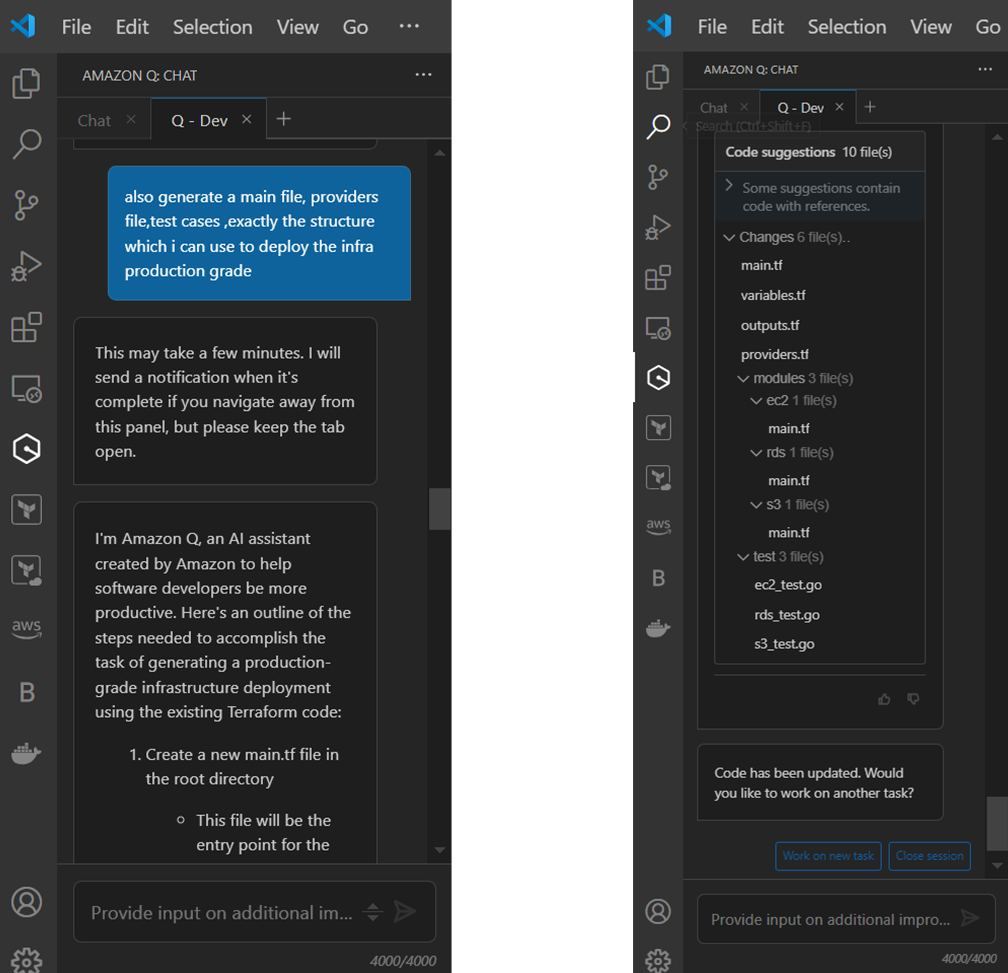Click the plus icon next to Q - Dev tab in Code suggestions window

pyautogui.click(x=870, y=107)
